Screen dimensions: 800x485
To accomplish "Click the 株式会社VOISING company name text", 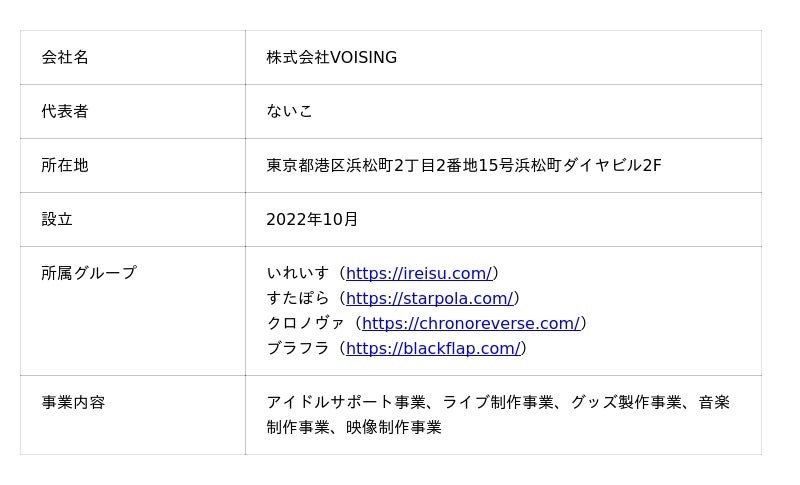I will pyautogui.click(x=332, y=57).
